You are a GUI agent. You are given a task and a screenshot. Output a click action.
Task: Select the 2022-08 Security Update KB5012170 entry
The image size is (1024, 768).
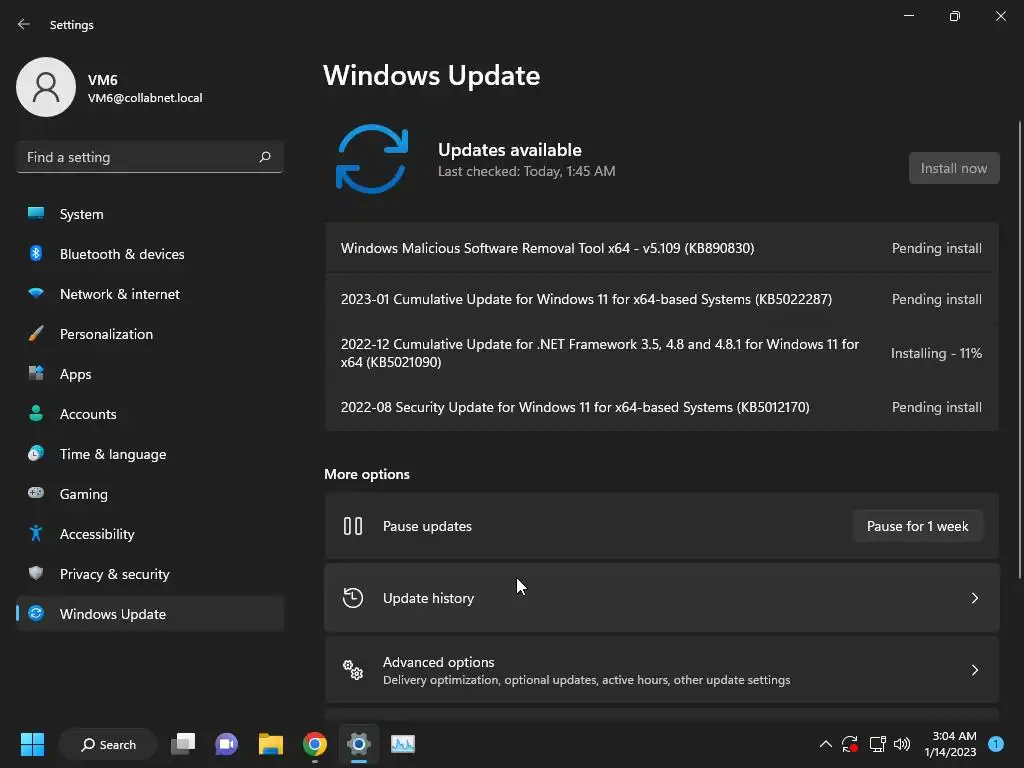click(662, 408)
